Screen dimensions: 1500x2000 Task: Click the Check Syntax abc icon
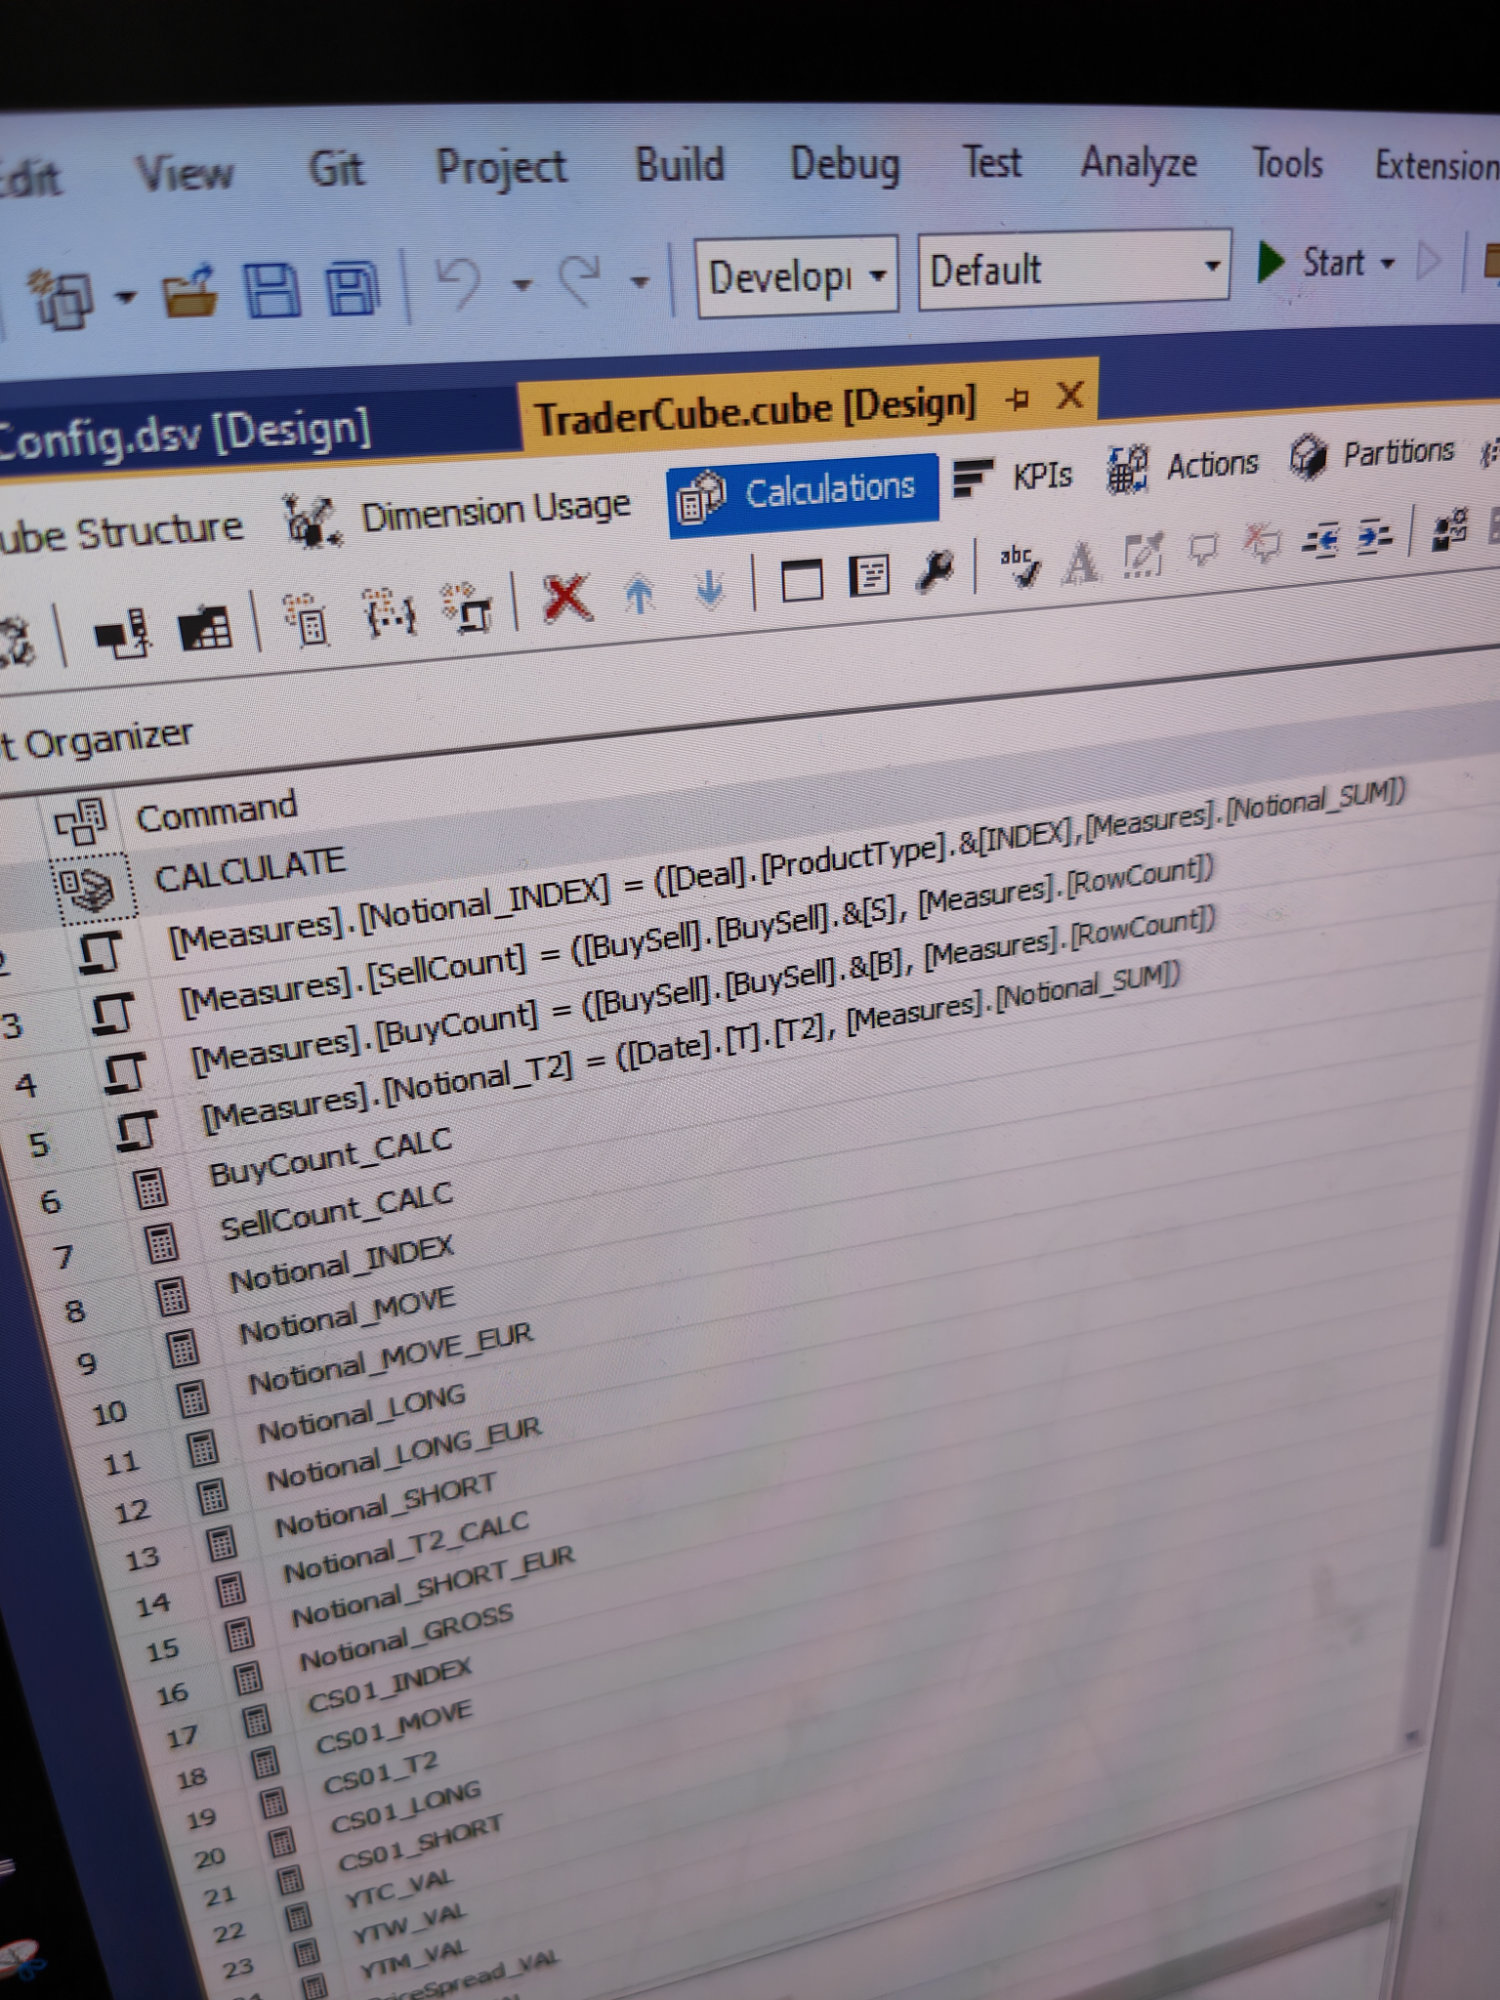pyautogui.click(x=1019, y=565)
